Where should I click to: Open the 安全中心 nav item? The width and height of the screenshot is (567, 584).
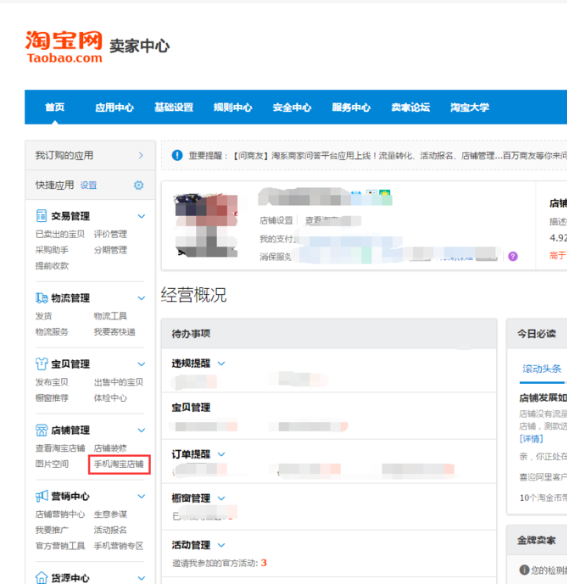coord(292,108)
